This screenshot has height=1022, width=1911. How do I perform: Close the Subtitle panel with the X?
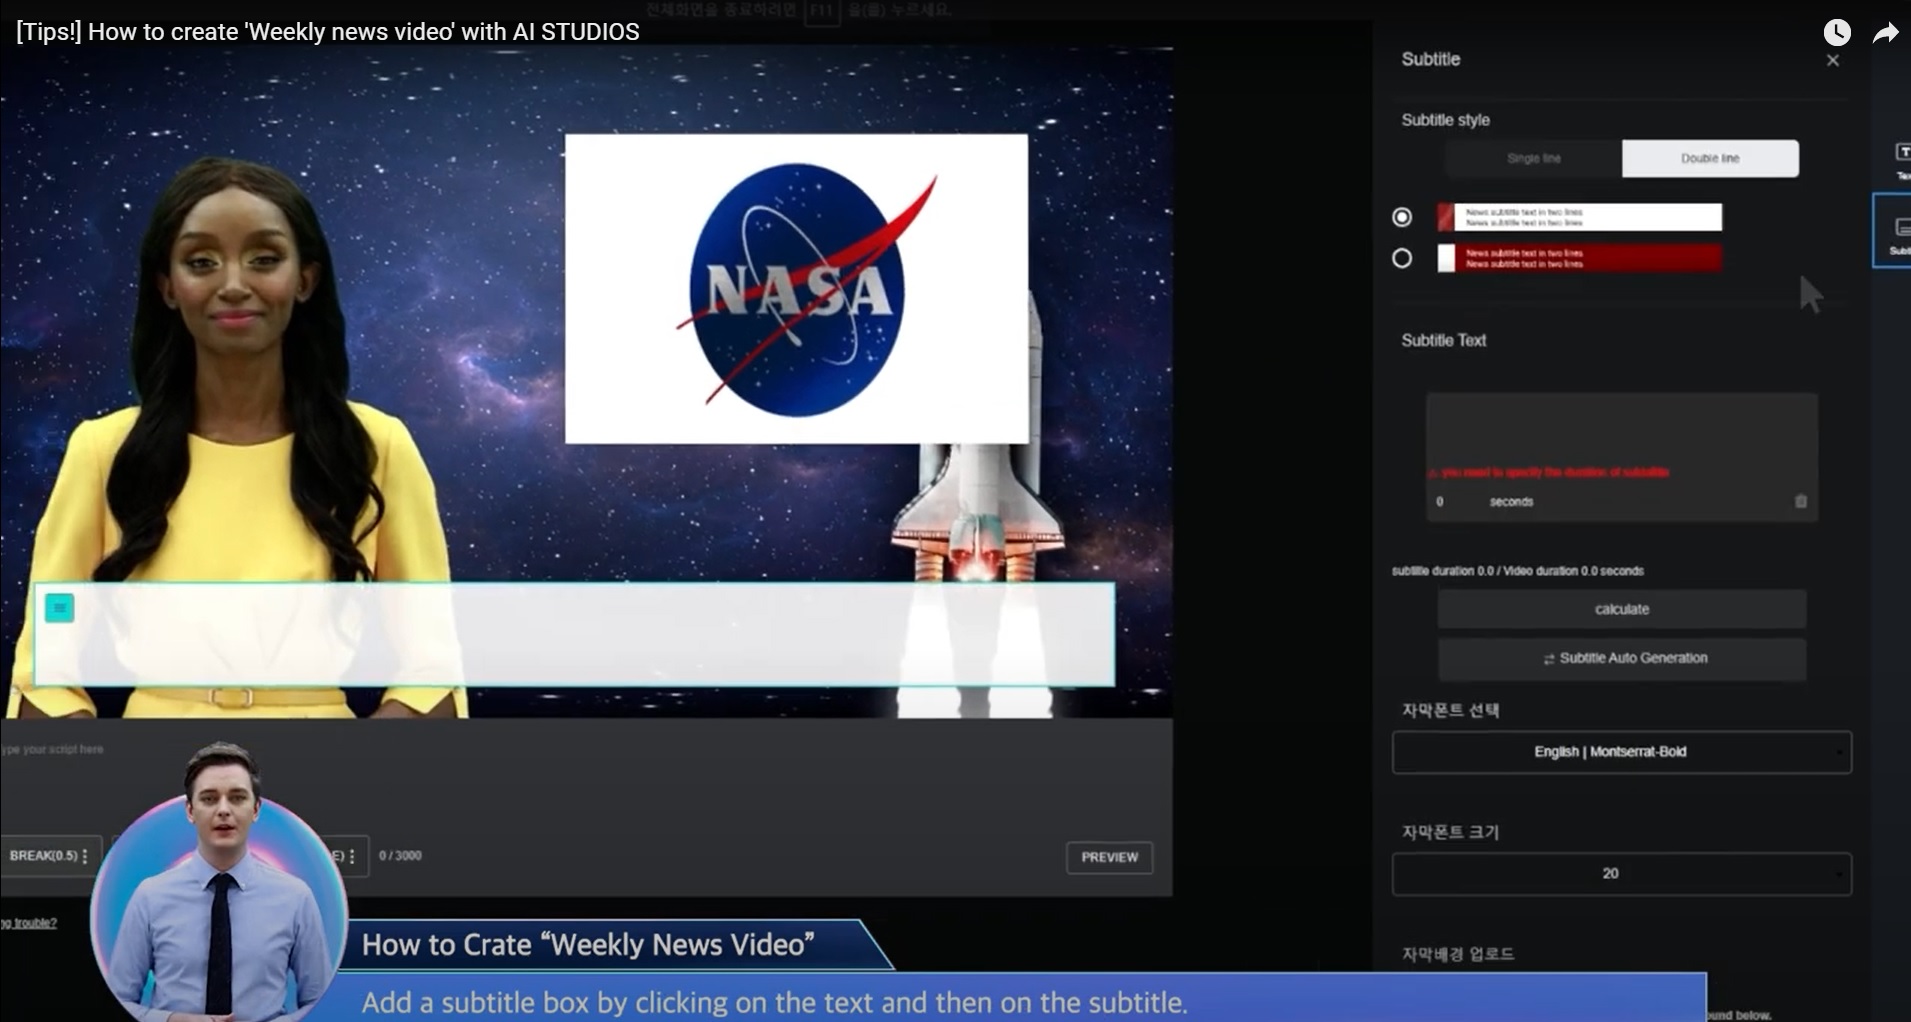coord(1833,61)
